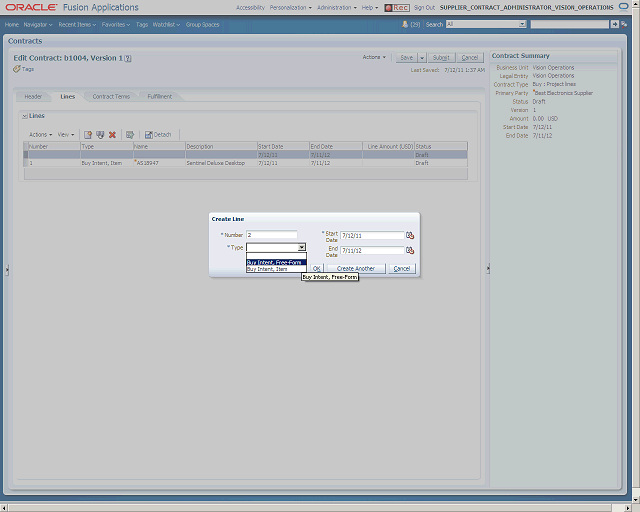Image resolution: width=640 pixels, height=512 pixels.
Task: Click the Contract Summary panel splitter arrow
Action: pos(488,269)
